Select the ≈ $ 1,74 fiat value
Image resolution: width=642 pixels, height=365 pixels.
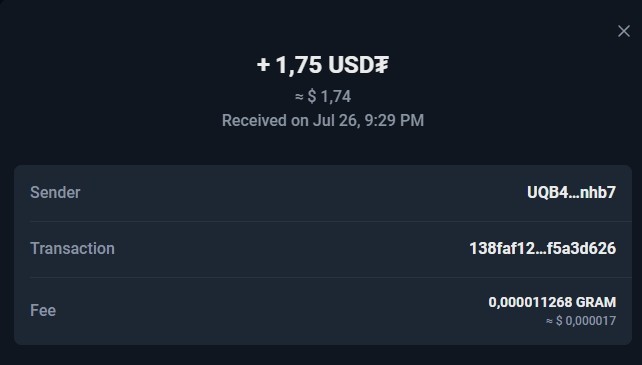pyautogui.click(x=323, y=97)
